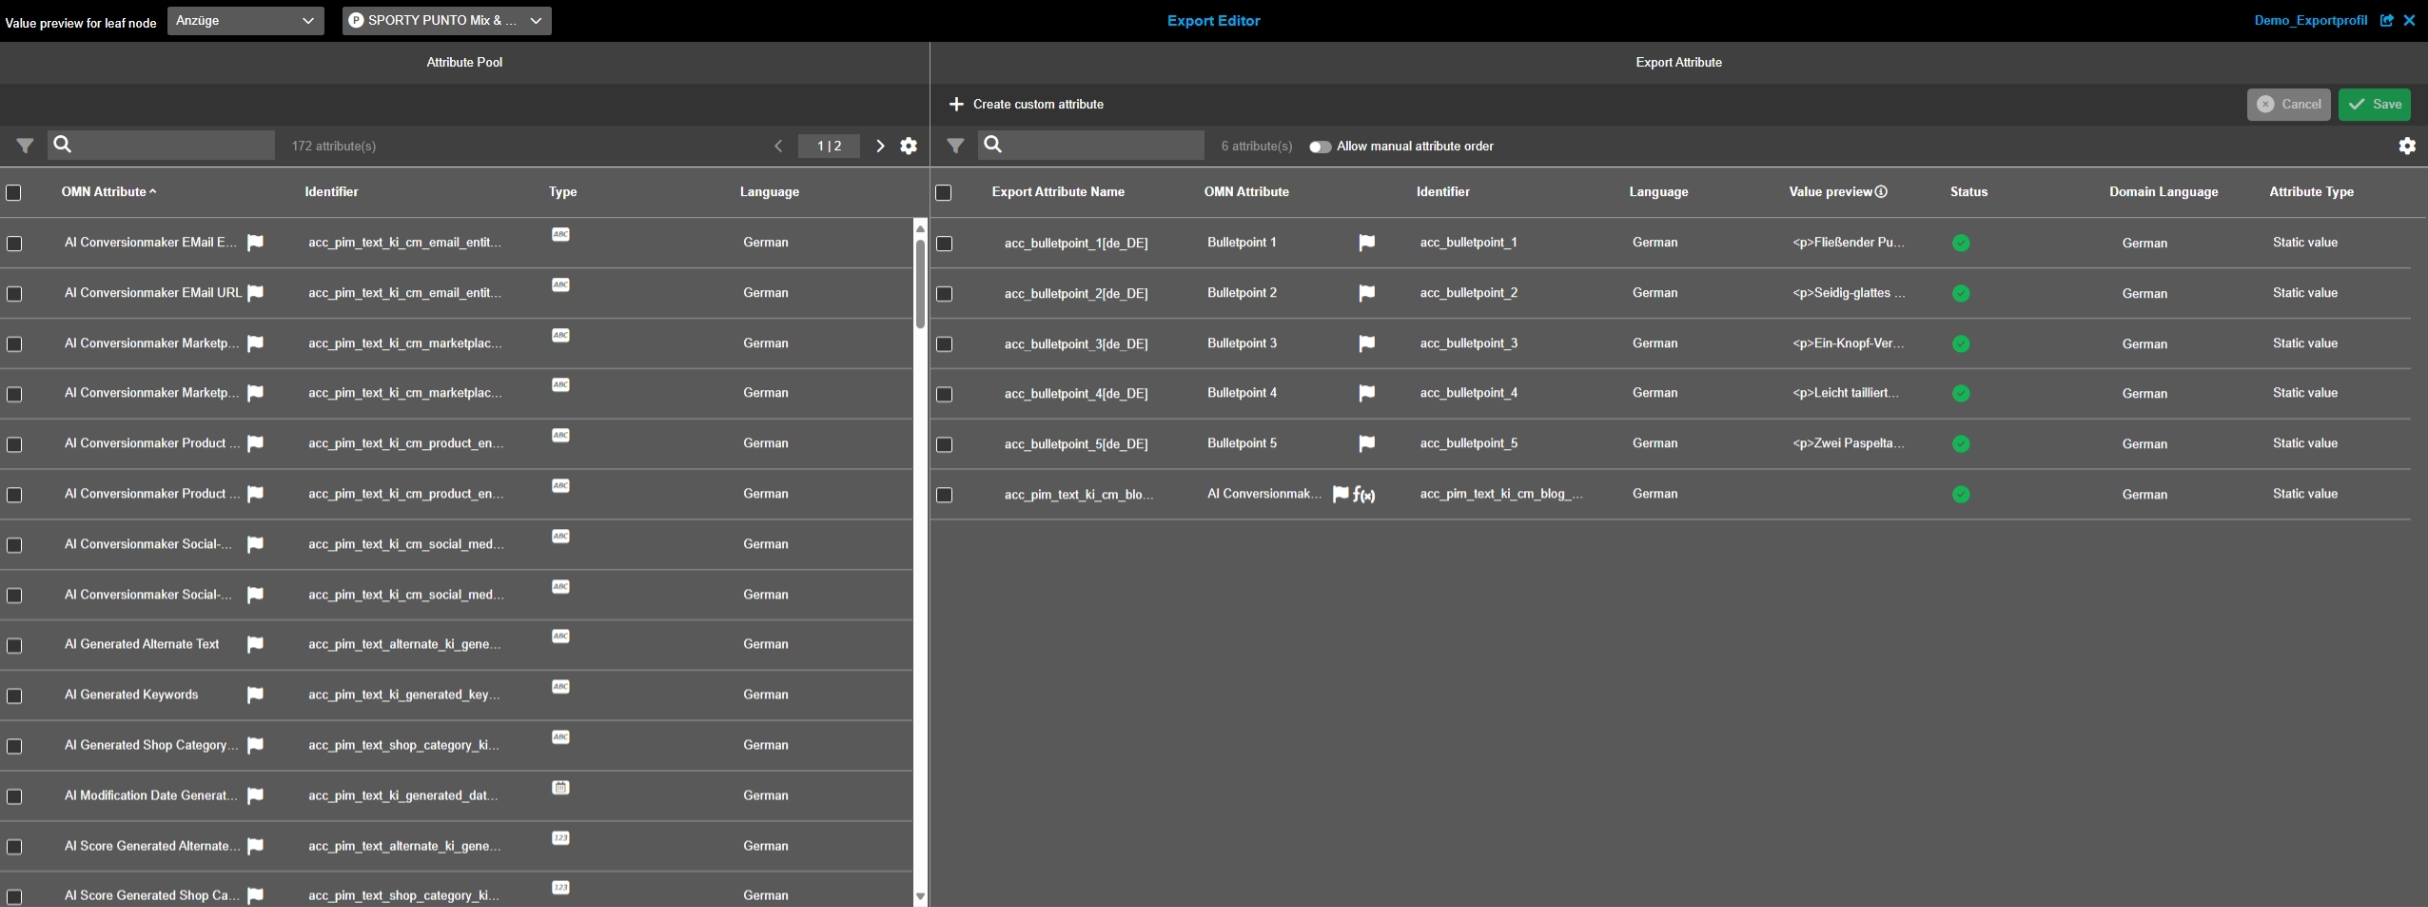This screenshot has height=907, width=2428.
Task: Tick select-all checkbox in Export Attribute header
Action: (943, 193)
